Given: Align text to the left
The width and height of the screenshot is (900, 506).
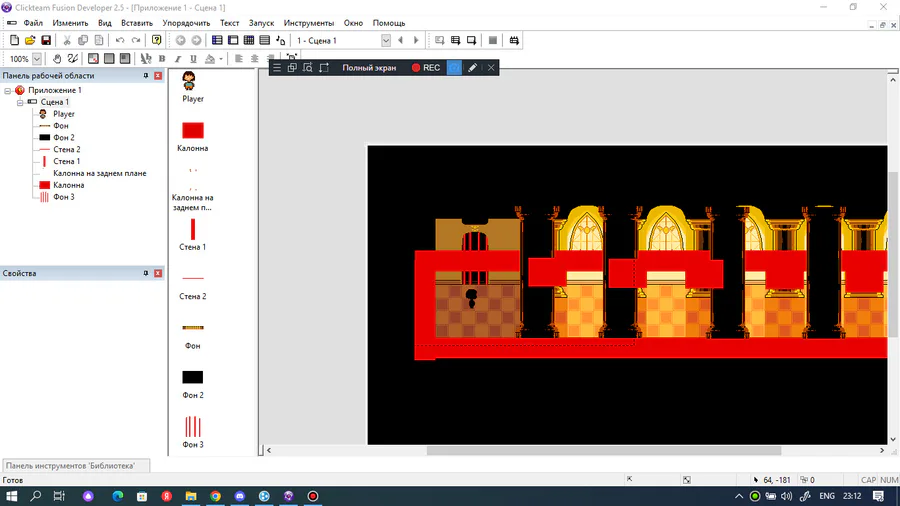Looking at the screenshot, I should (x=239, y=59).
